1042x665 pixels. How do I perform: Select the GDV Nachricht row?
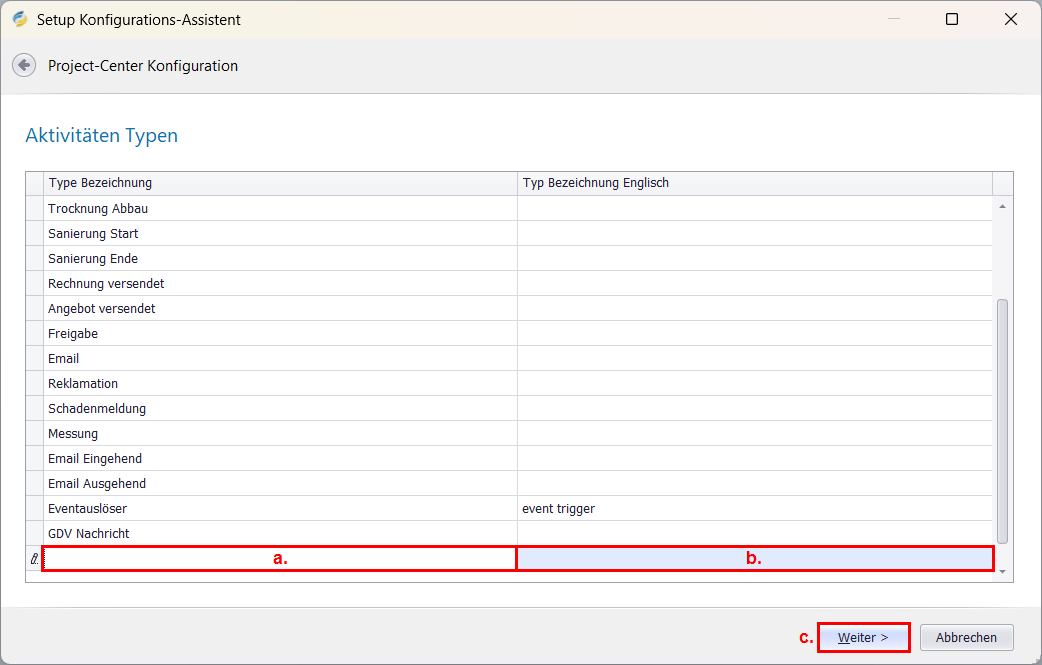tap(89, 534)
